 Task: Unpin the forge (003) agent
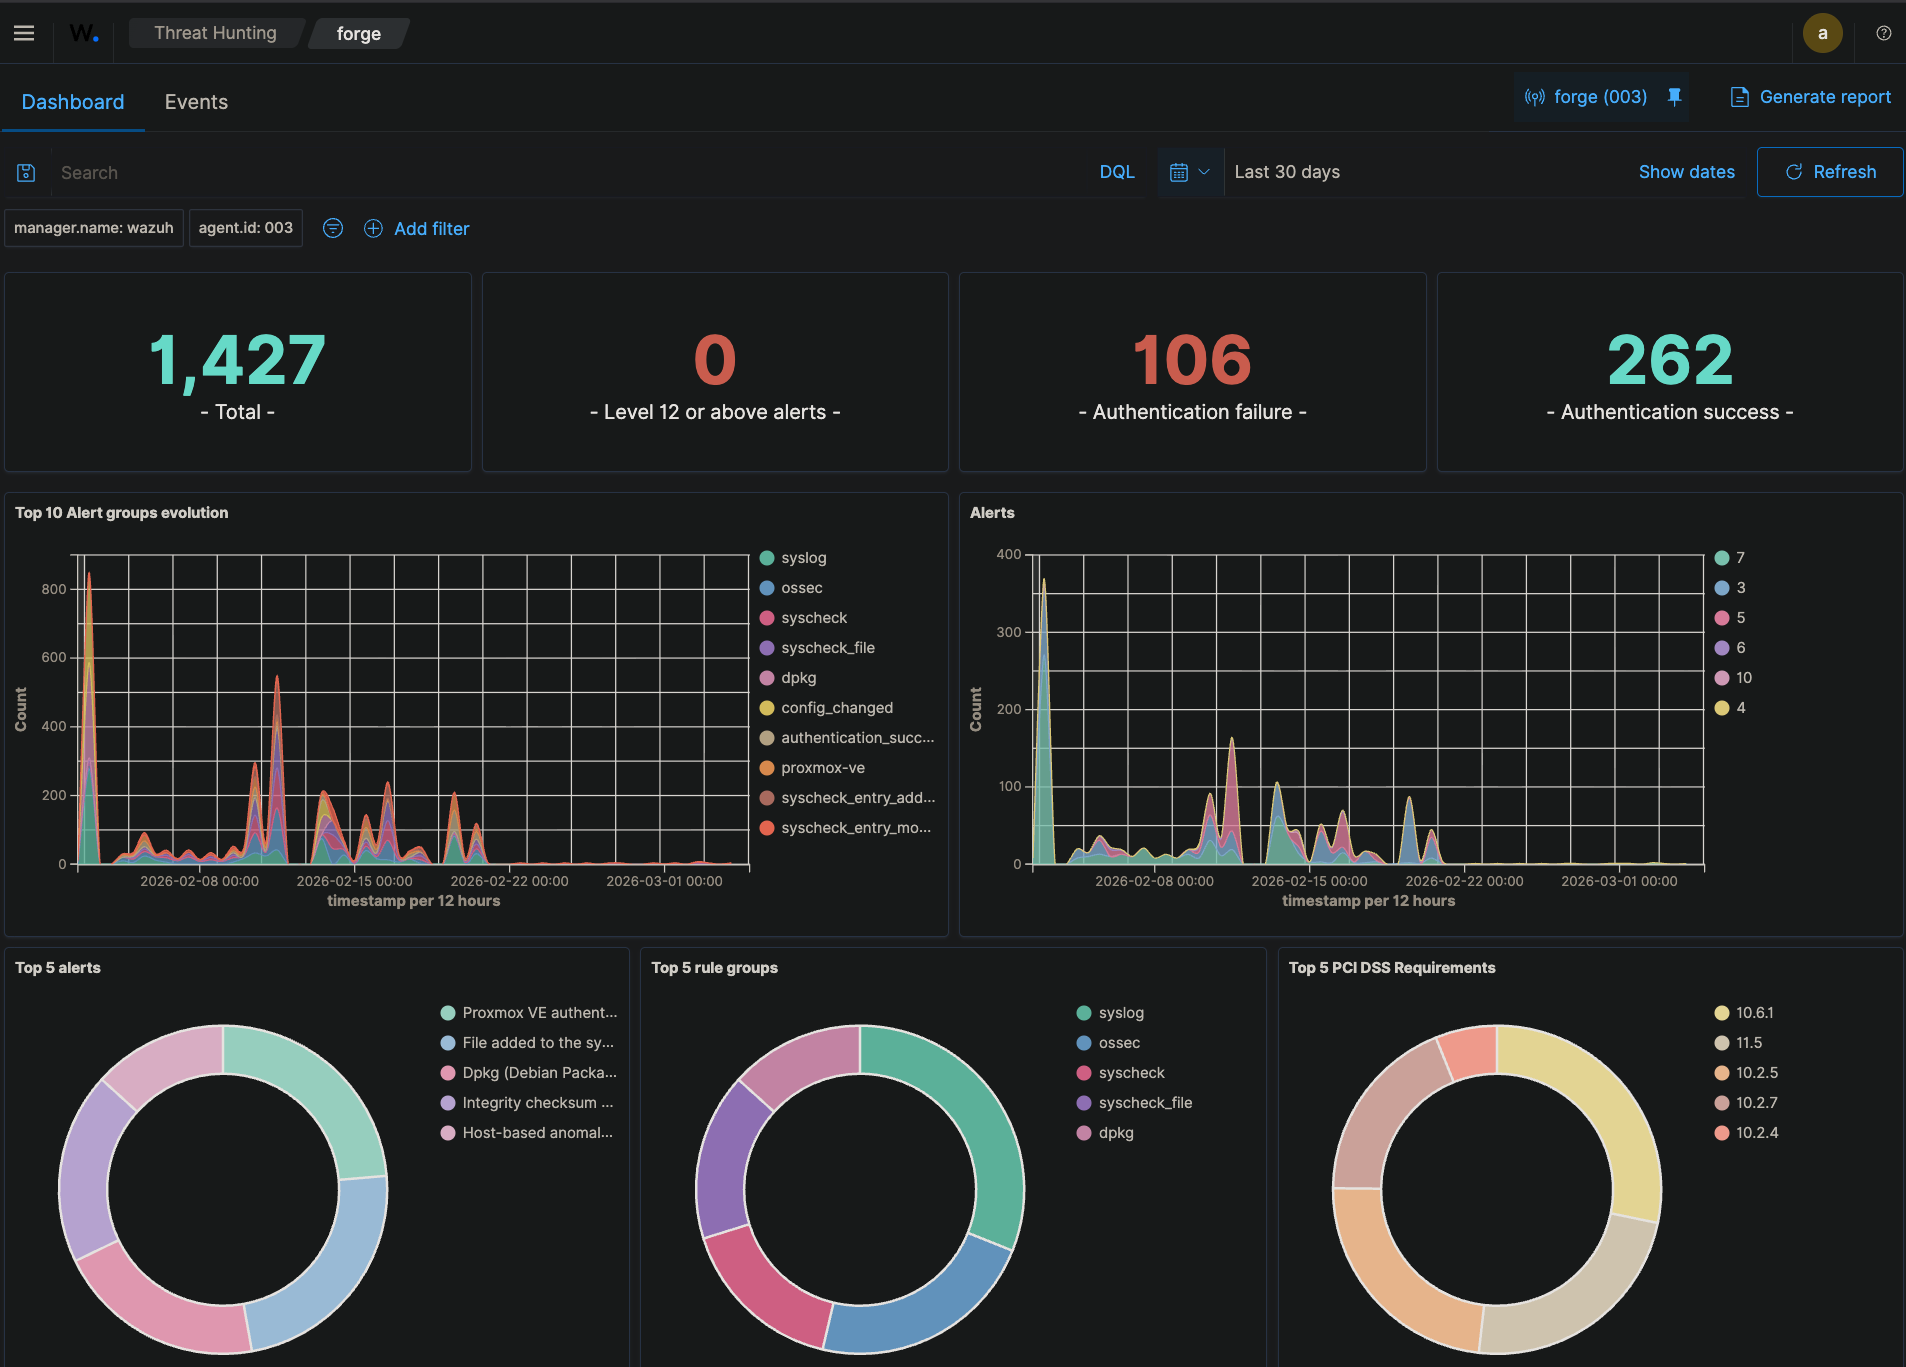pyautogui.click(x=1675, y=97)
